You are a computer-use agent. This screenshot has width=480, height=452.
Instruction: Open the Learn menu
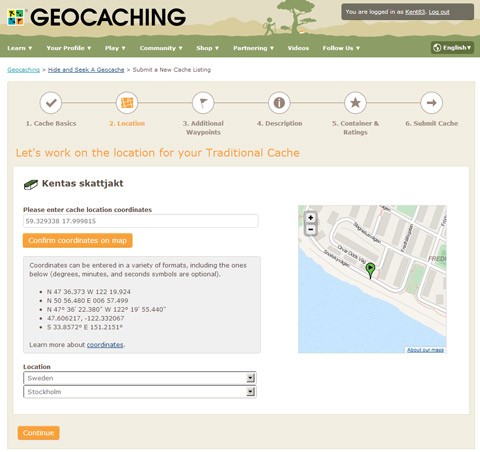tap(20, 48)
